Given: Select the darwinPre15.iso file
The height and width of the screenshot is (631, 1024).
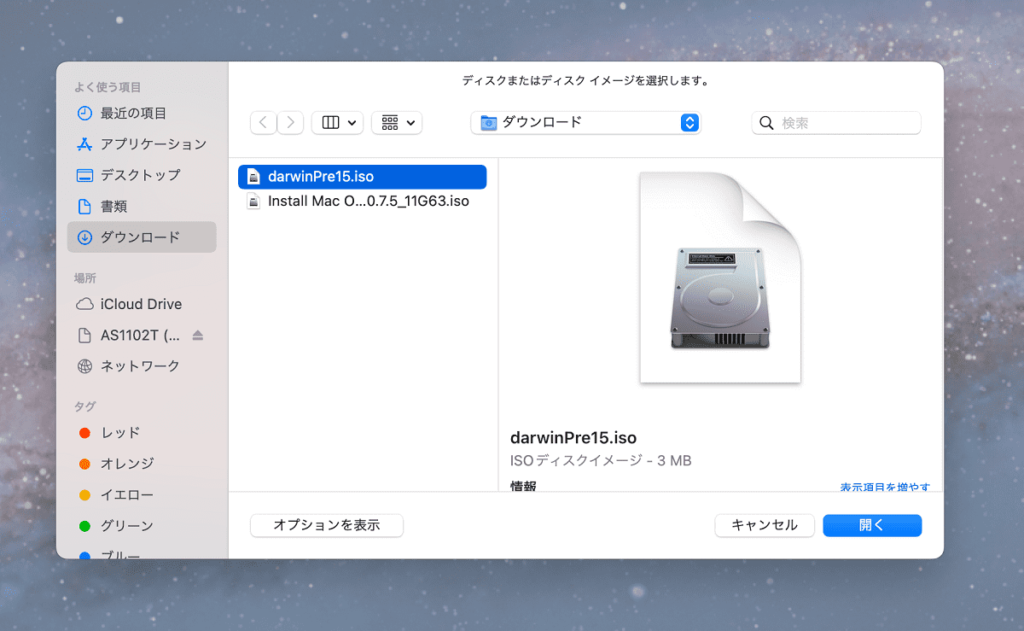Looking at the screenshot, I should pos(362,177).
